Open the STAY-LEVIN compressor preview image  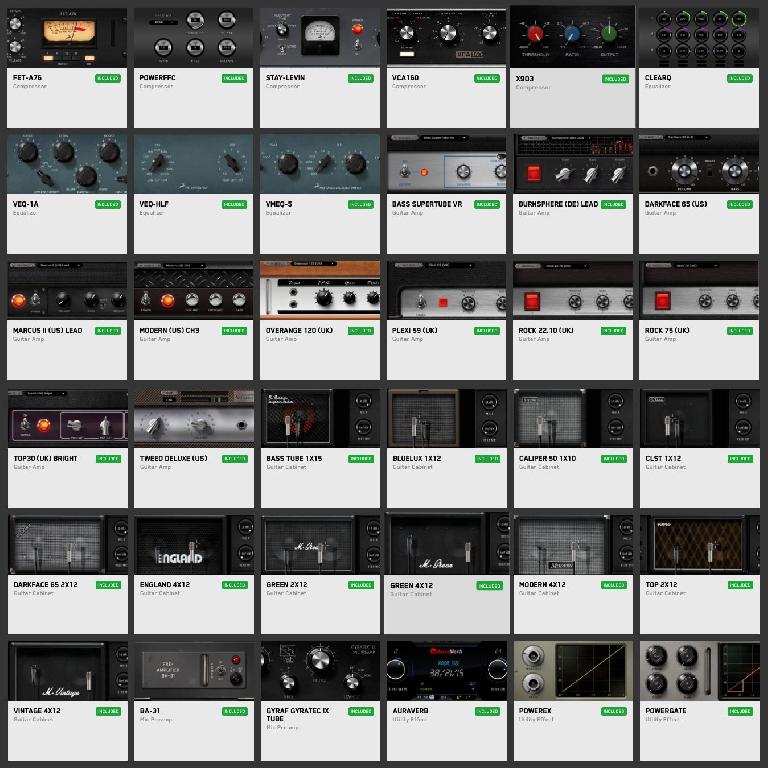320,37
